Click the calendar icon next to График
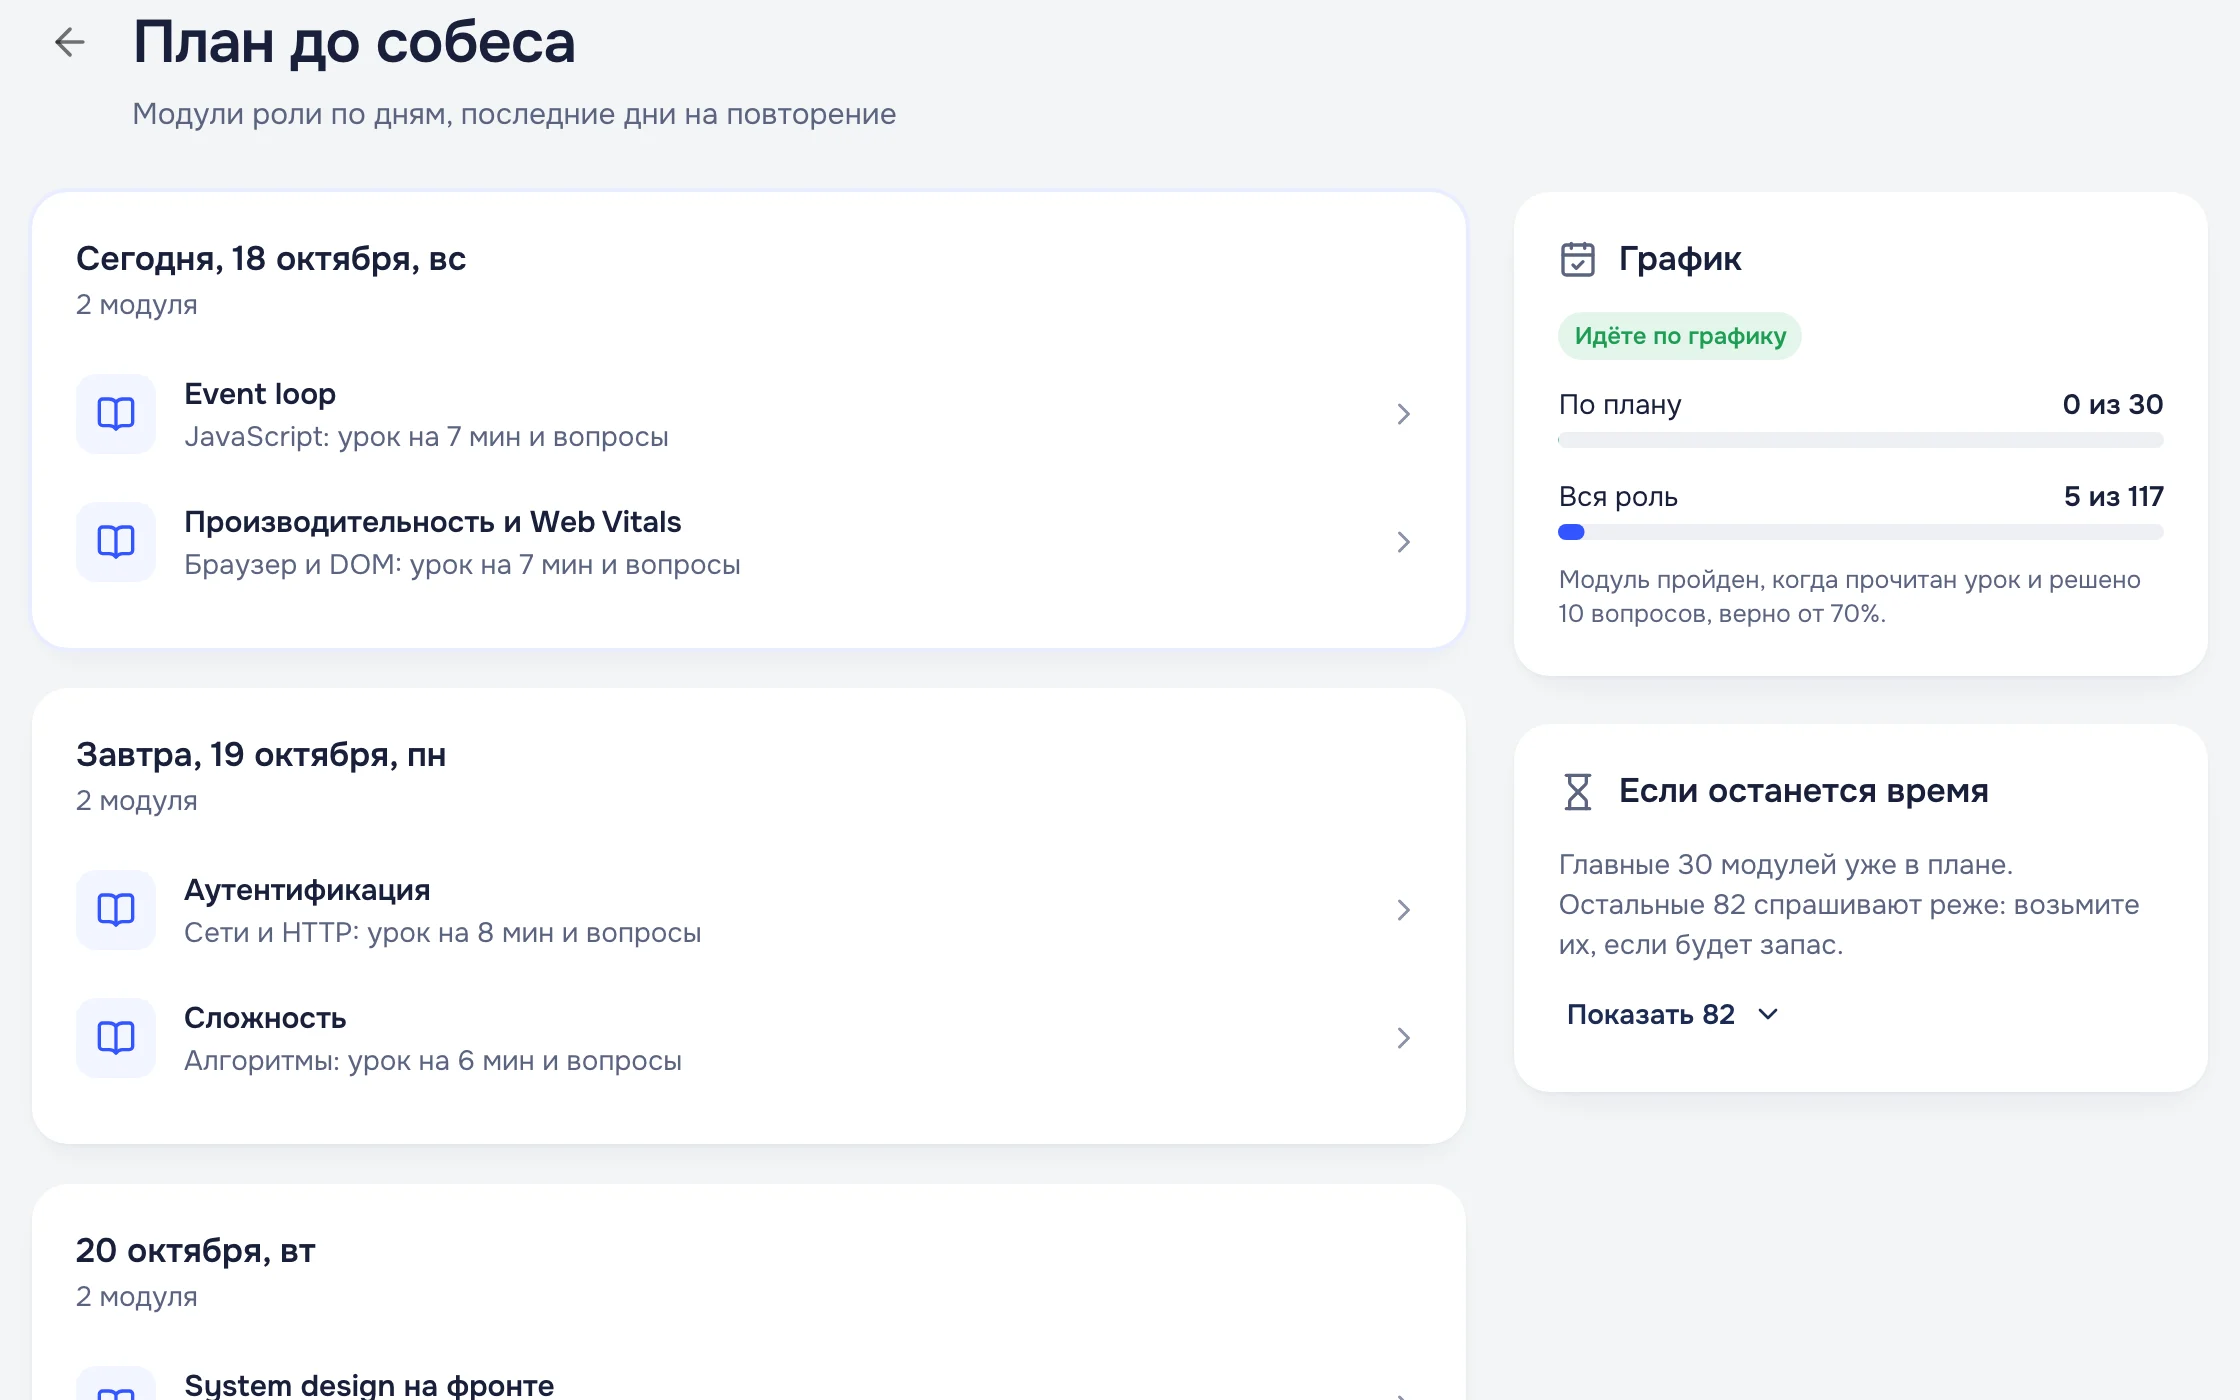 pos(1578,259)
